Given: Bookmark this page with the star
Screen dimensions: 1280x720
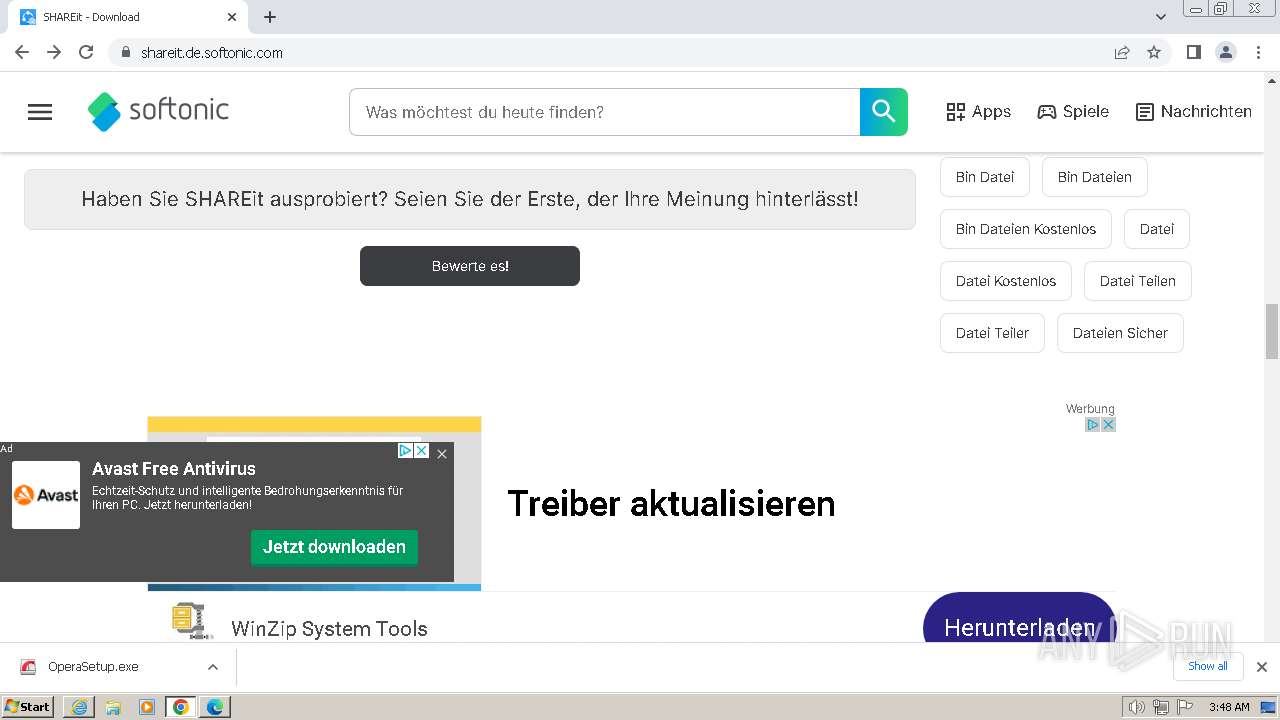Looking at the screenshot, I should pyautogui.click(x=1154, y=52).
